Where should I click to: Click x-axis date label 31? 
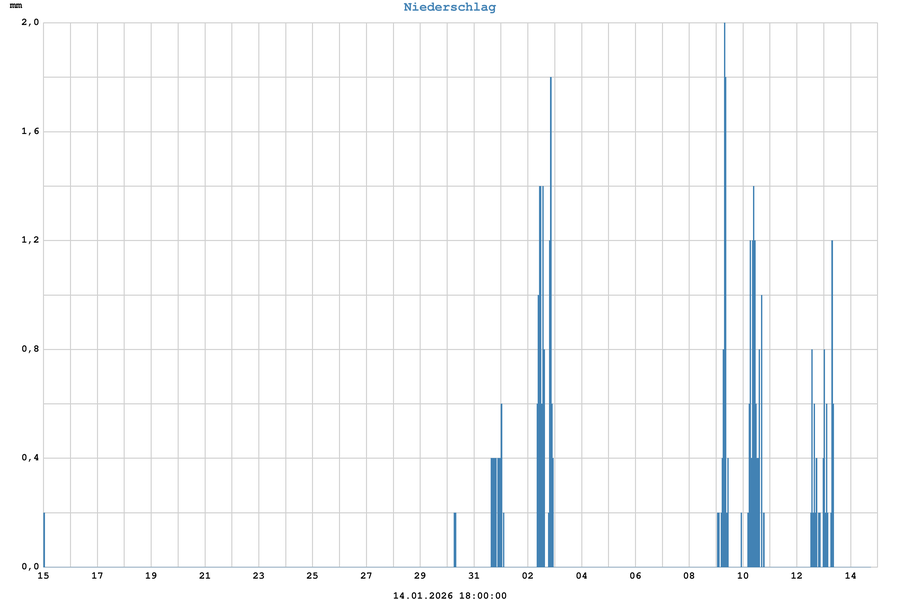click(474, 575)
